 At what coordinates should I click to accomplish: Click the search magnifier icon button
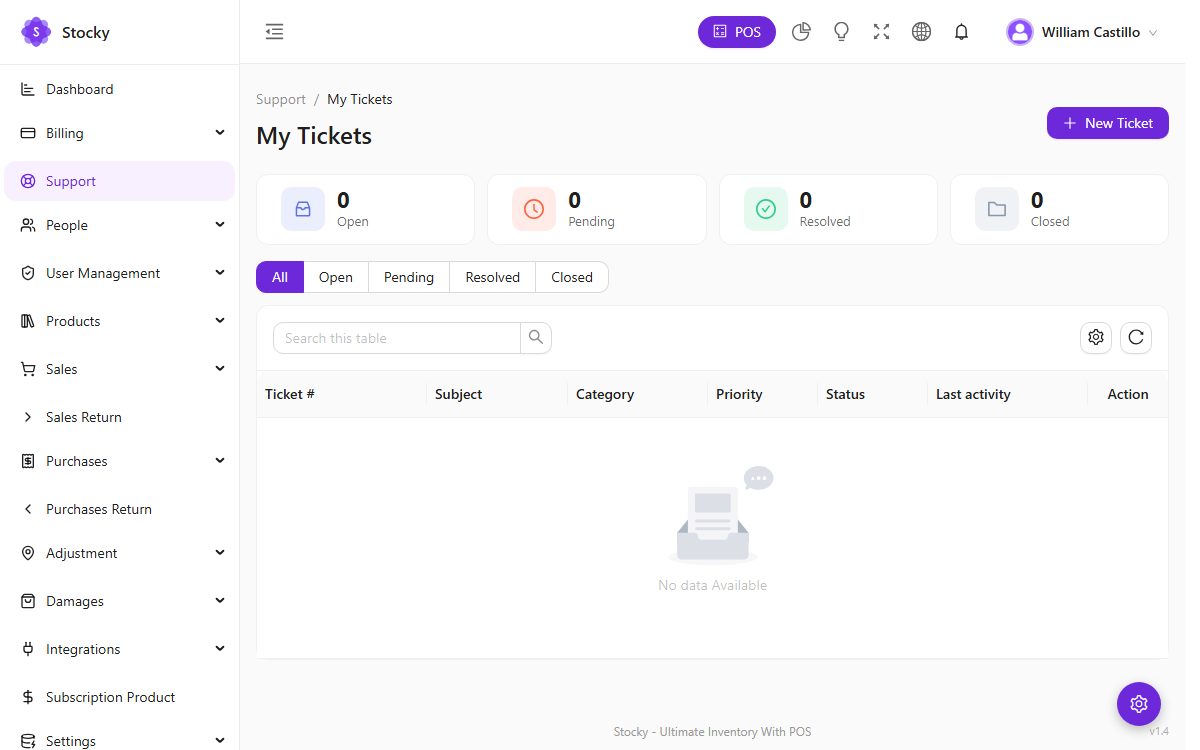536,338
